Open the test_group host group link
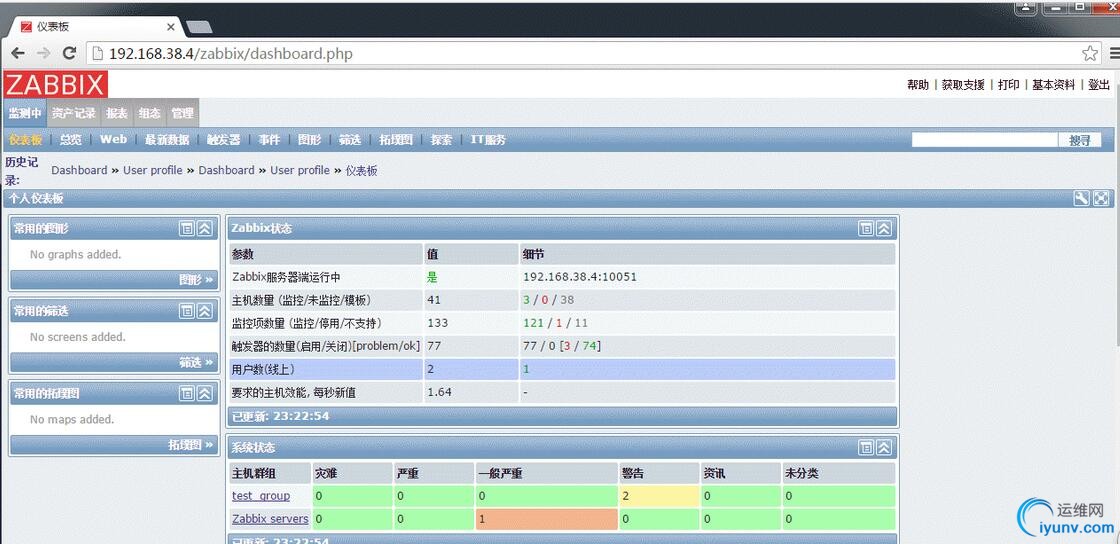 tap(261, 495)
